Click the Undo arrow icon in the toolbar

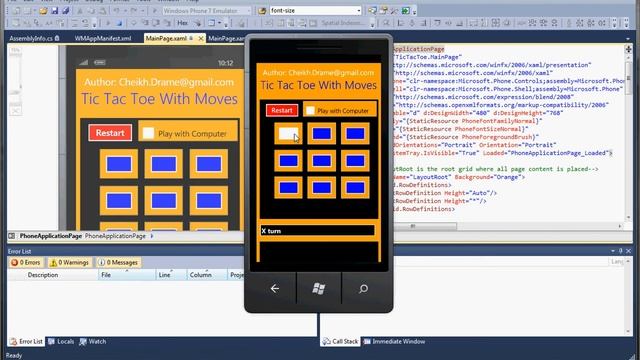pos(117,11)
